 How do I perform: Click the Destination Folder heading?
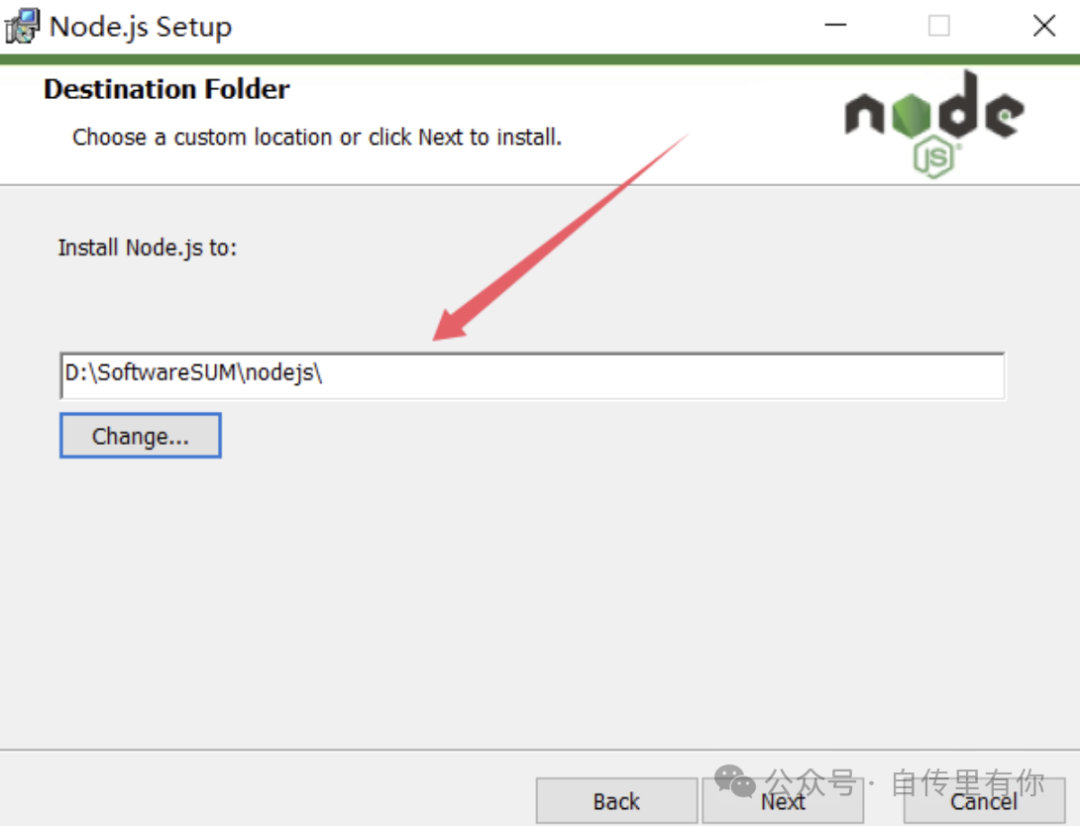pos(167,89)
